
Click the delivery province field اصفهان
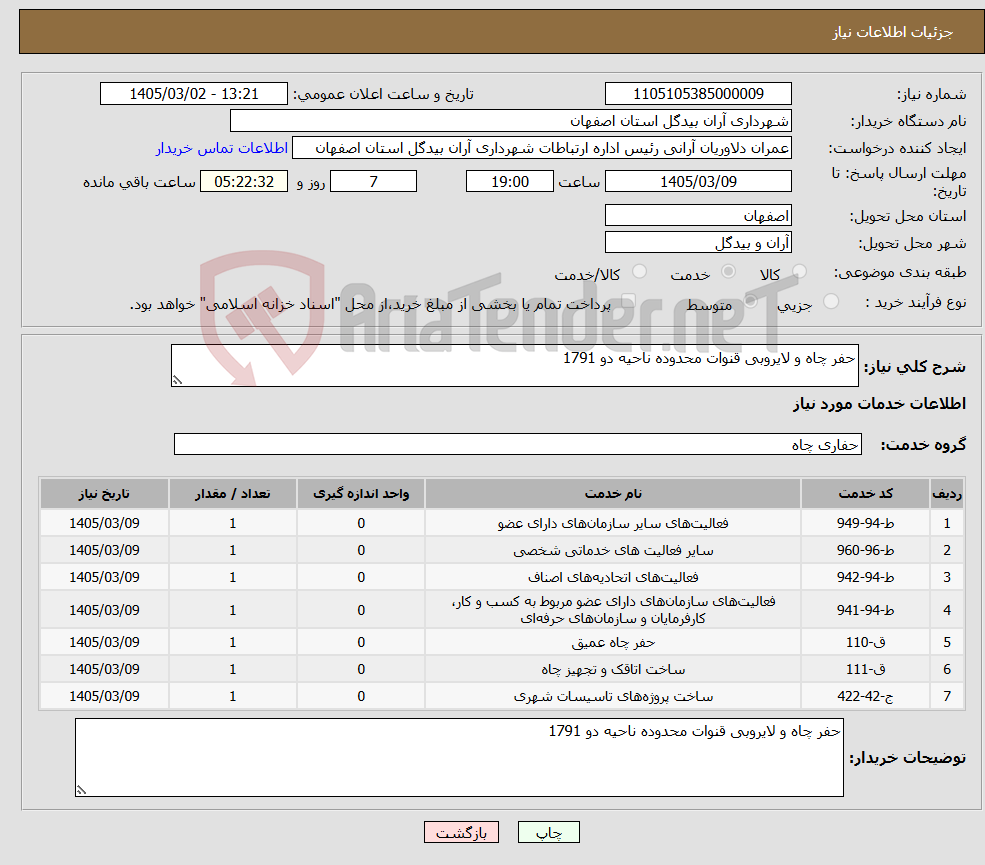point(698,215)
